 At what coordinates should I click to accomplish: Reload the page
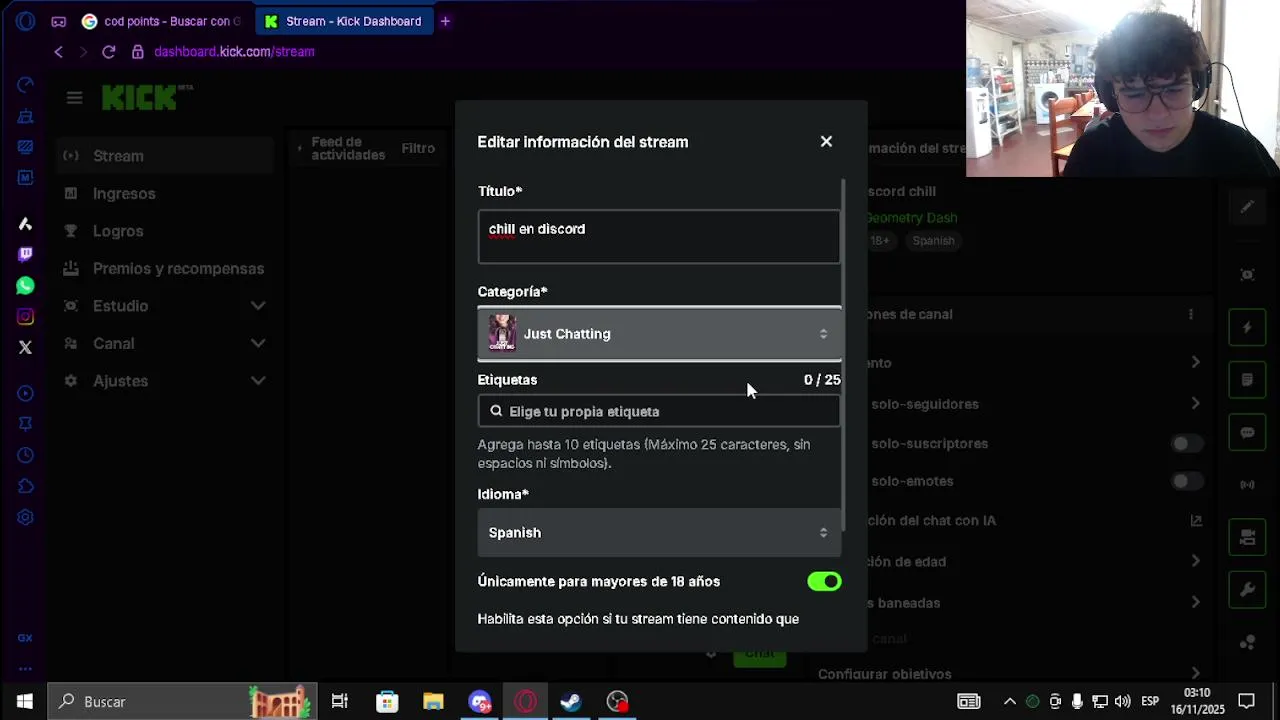[108, 52]
